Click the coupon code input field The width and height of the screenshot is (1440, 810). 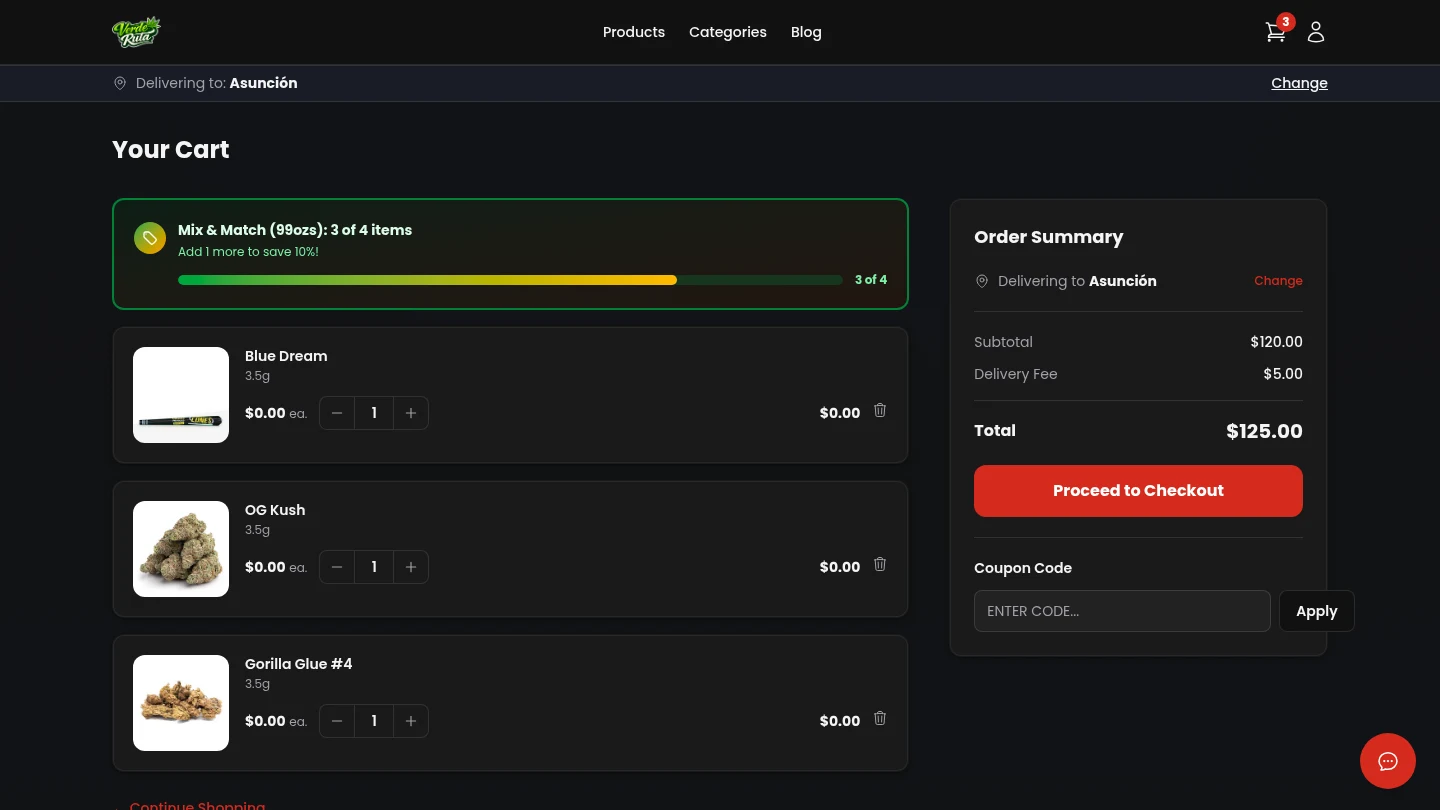1122,611
